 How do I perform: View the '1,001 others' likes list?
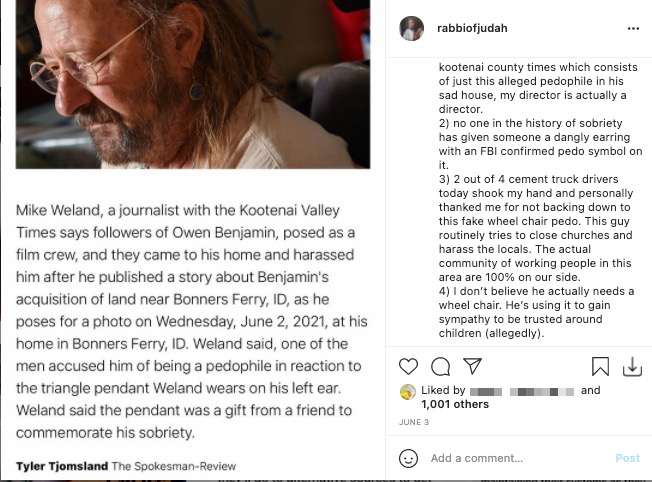(x=455, y=404)
